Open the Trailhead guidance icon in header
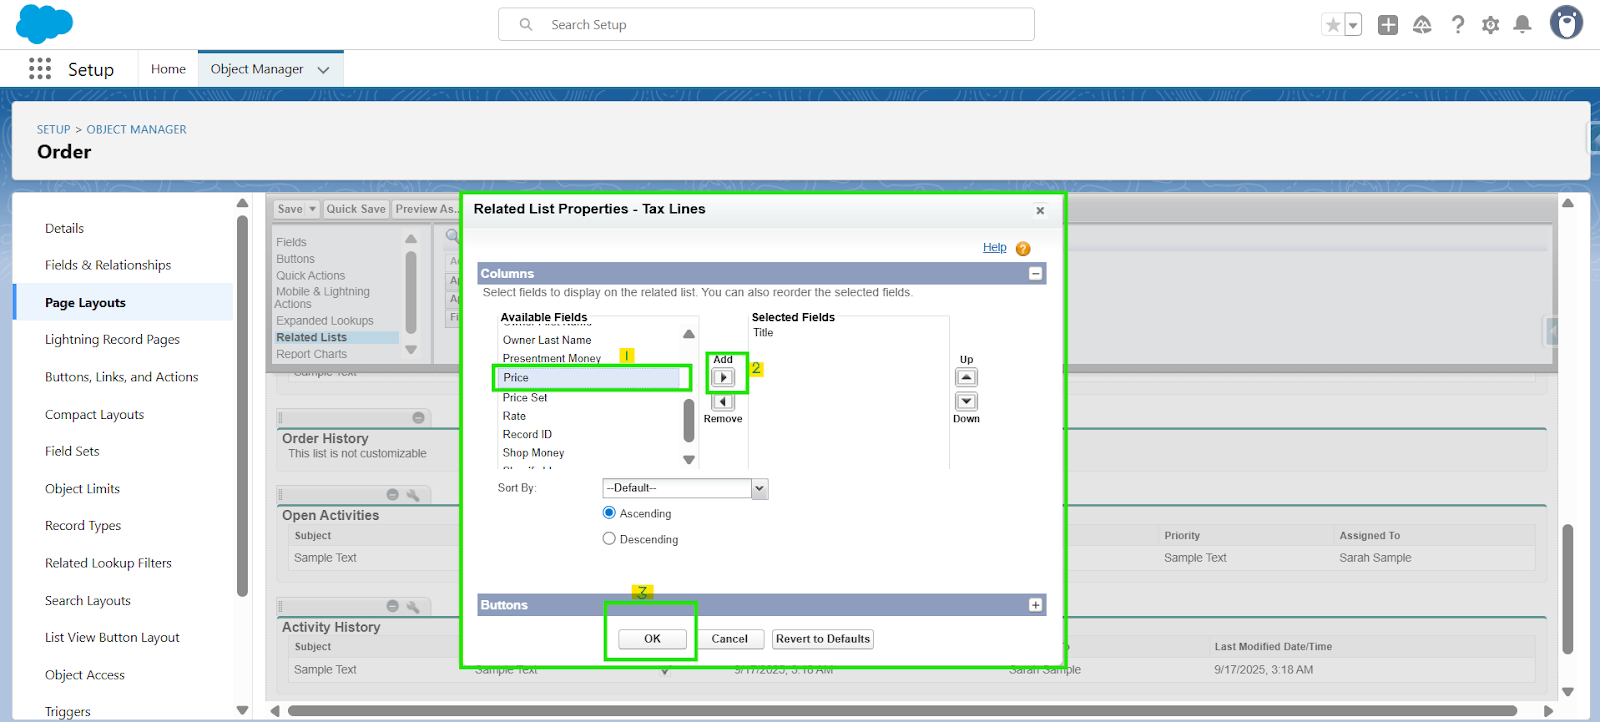Screen dimensions: 1600x722 1422,25
